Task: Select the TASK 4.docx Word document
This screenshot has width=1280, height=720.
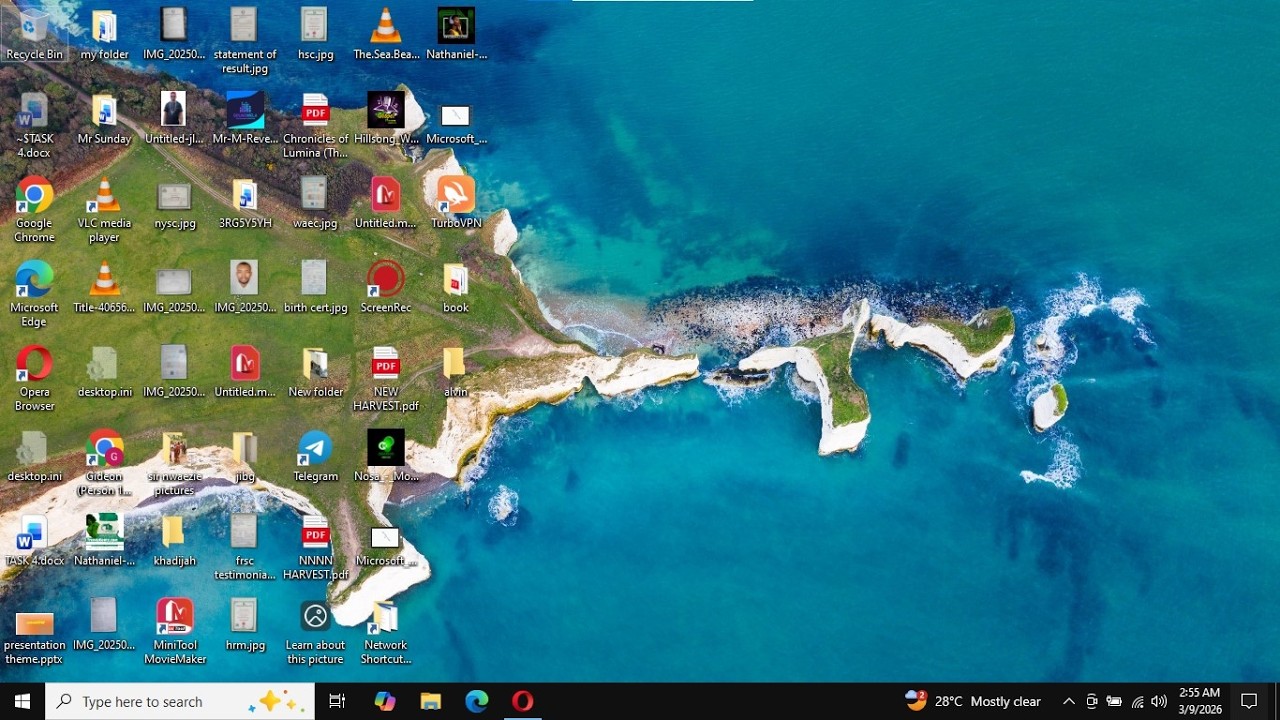Action: [34, 541]
